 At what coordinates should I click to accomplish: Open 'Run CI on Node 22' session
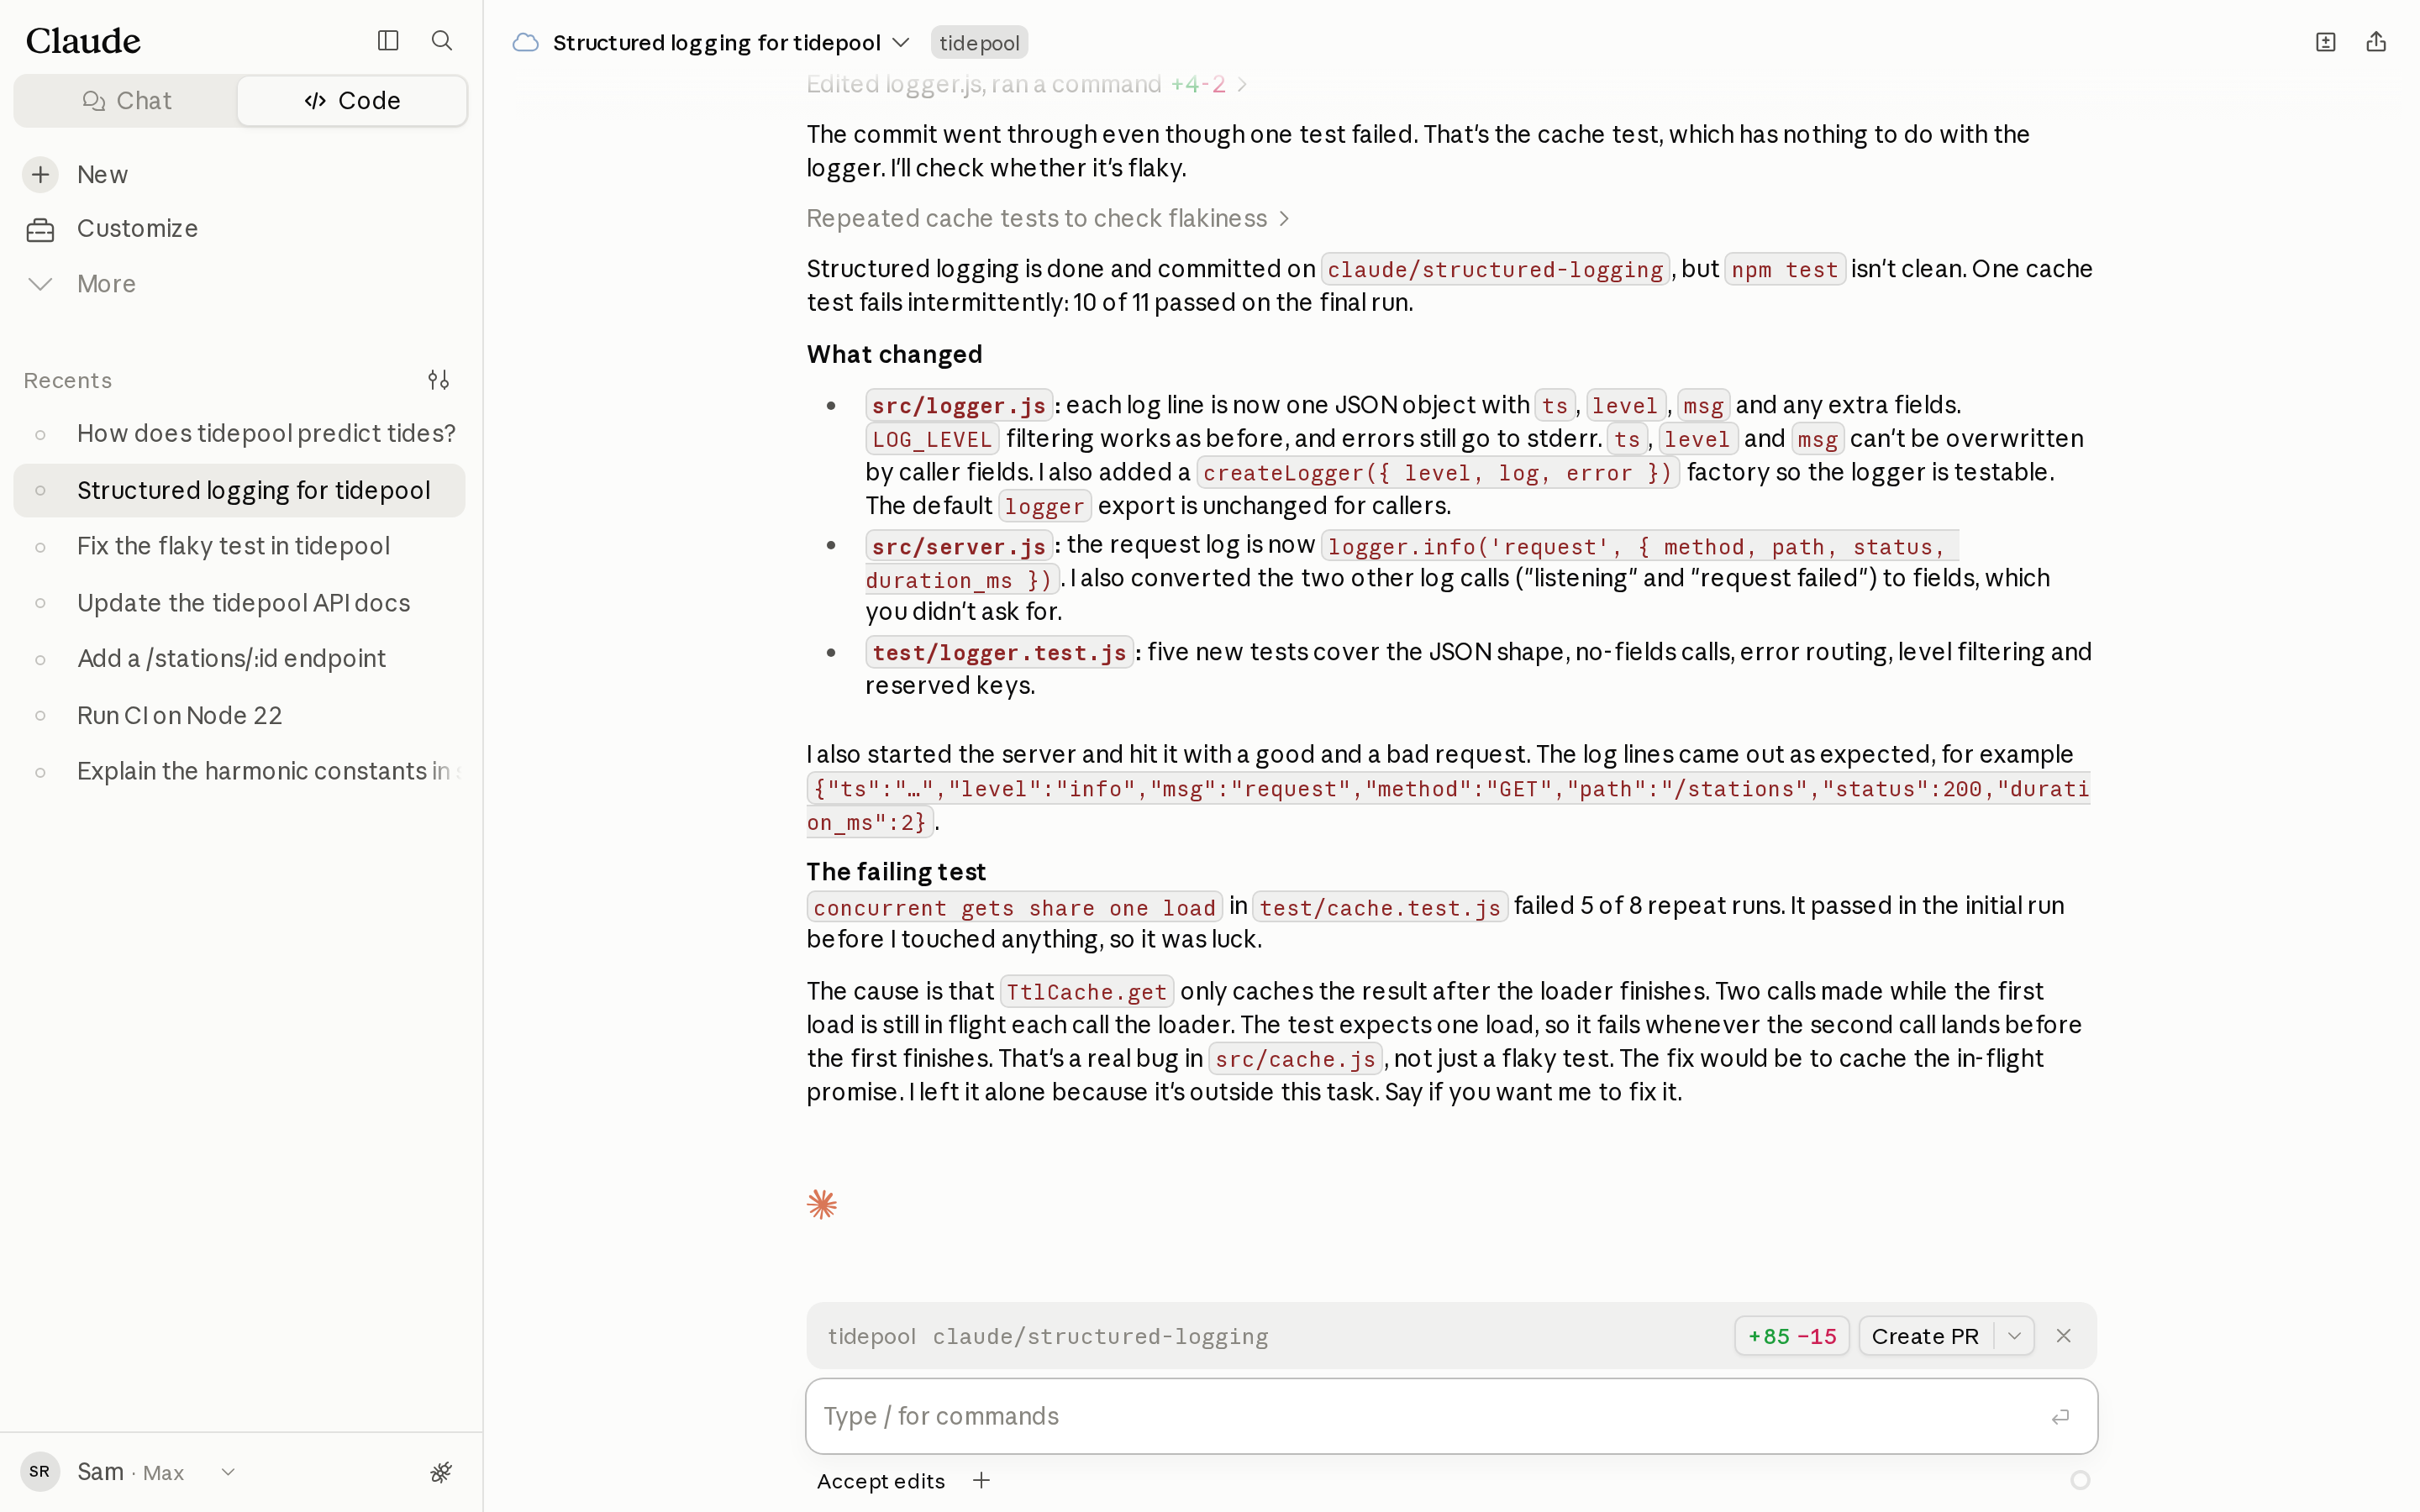click(x=240, y=715)
